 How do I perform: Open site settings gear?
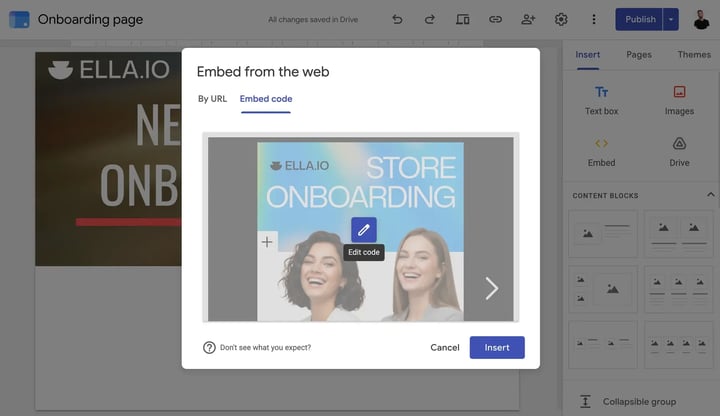(561, 19)
